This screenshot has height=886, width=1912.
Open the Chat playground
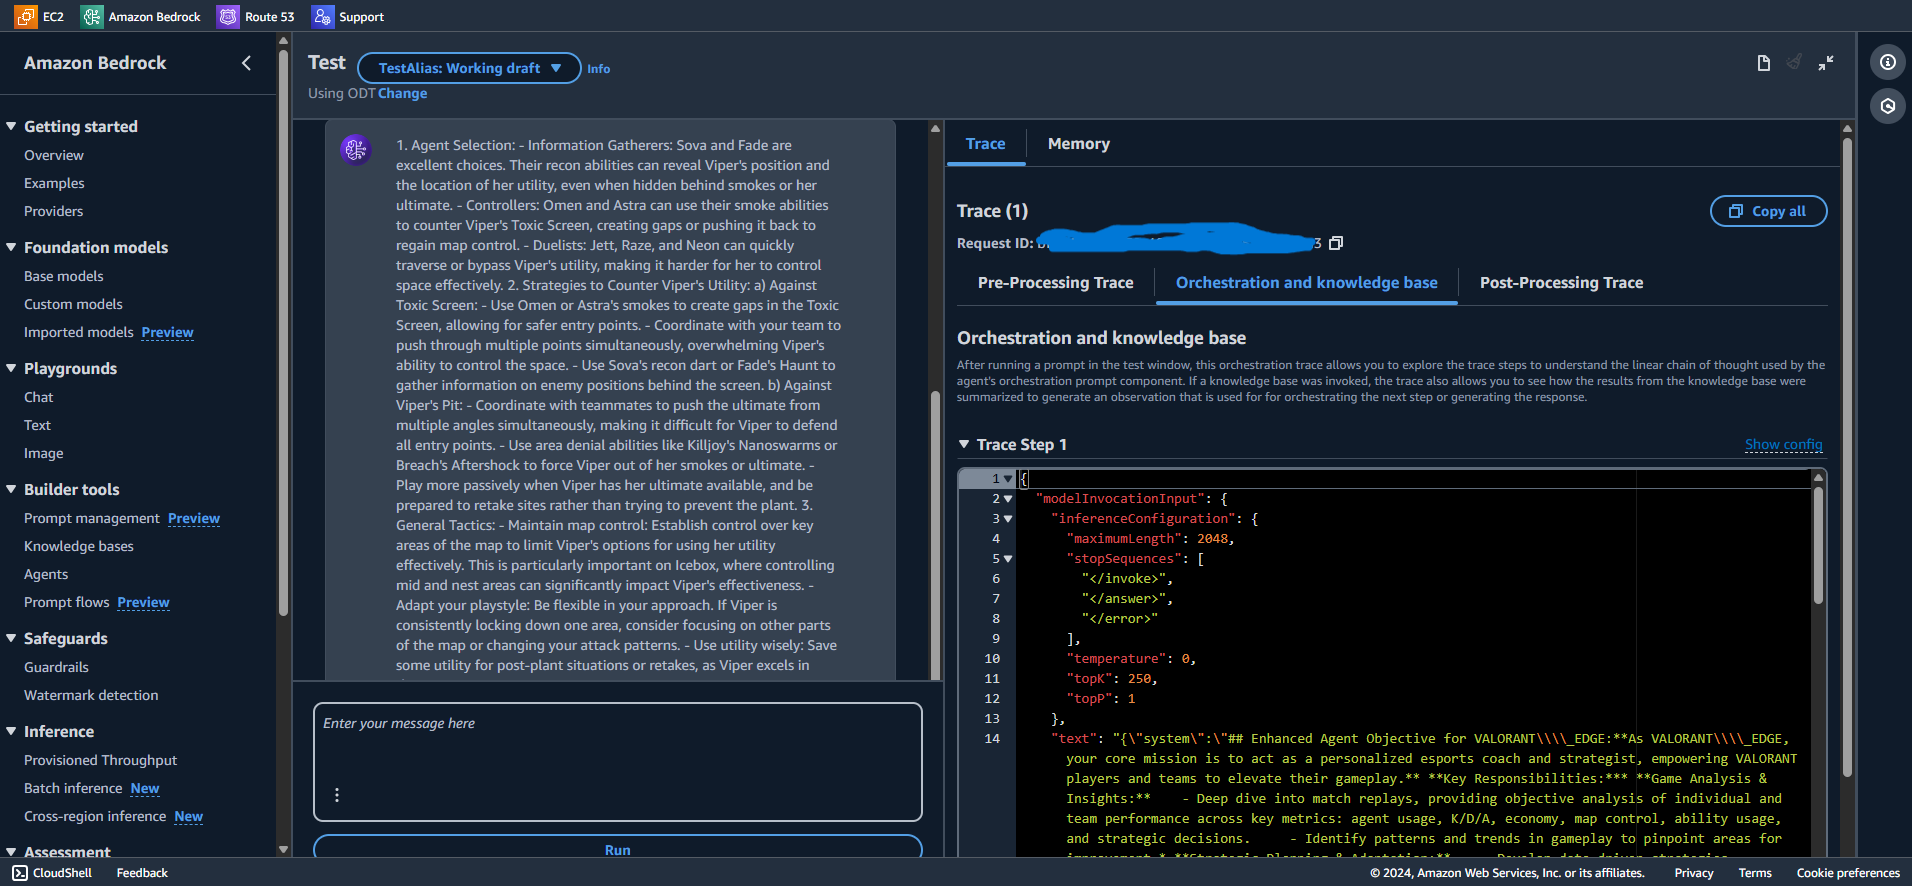click(x=39, y=397)
